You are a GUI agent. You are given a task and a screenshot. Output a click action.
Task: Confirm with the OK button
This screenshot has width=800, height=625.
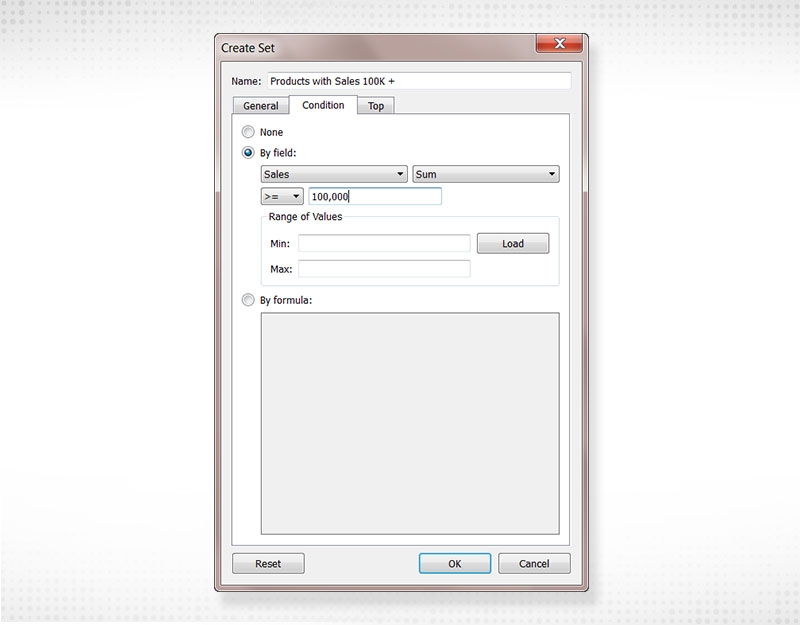click(454, 564)
